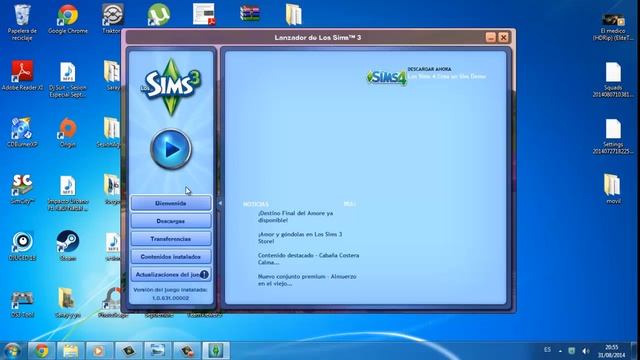Select the WinRAR archive icon on the desktop

coord(250,14)
